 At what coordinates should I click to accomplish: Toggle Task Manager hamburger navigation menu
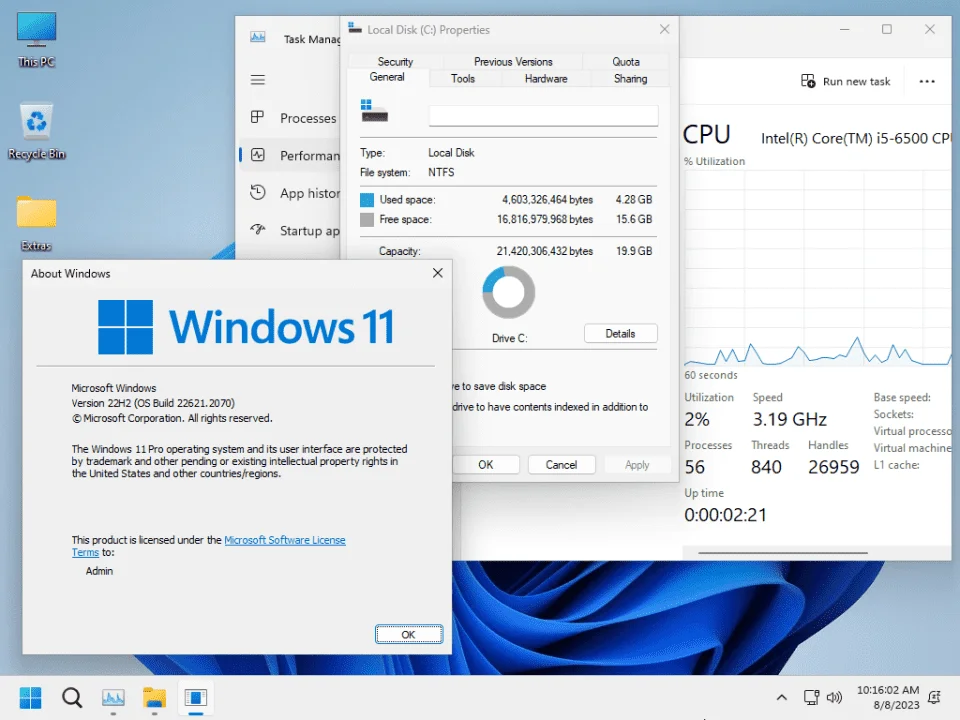click(258, 80)
